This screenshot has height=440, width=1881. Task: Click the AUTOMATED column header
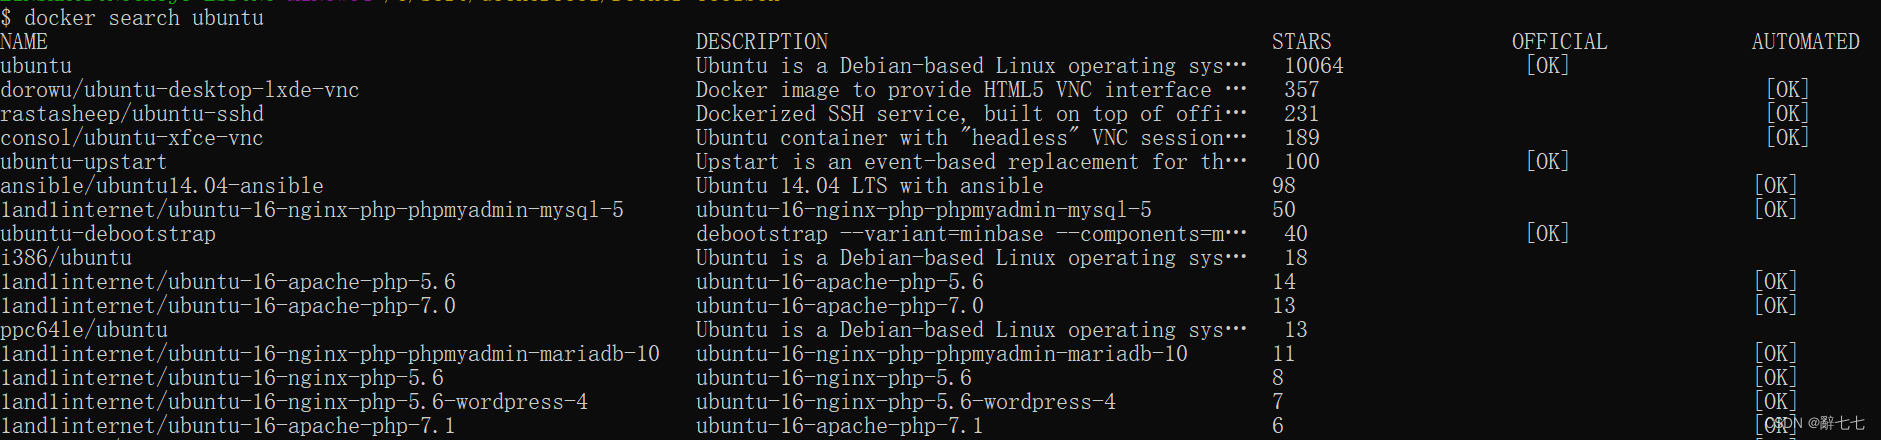coord(1805,42)
